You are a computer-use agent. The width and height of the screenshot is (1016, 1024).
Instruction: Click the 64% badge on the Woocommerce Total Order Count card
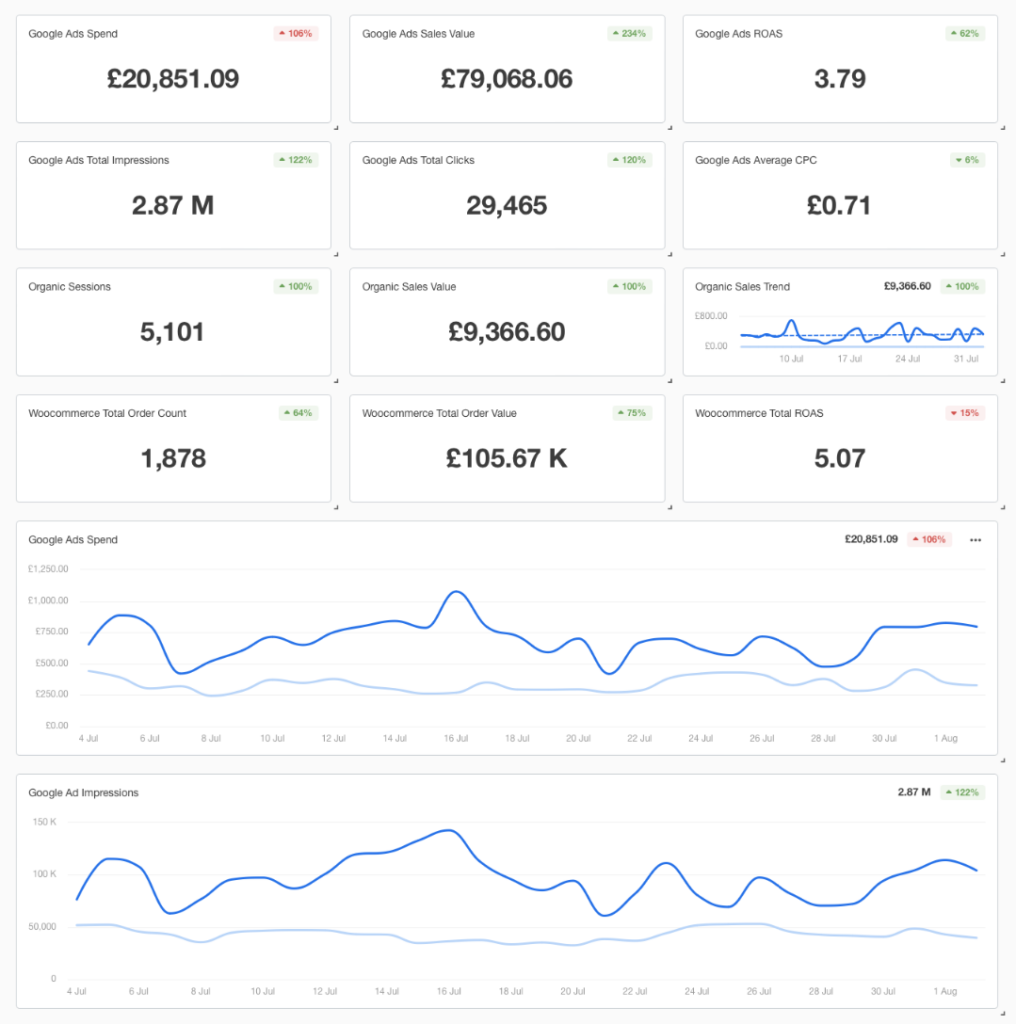point(298,413)
